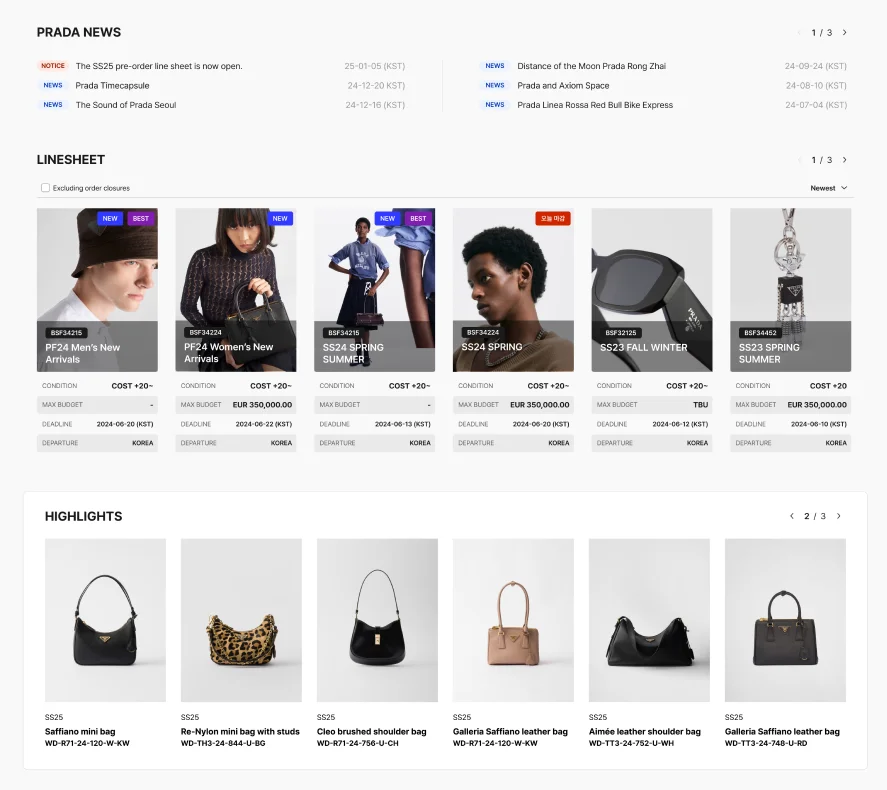This screenshot has width=887, height=790.
Task: Click next page arrow in Linesheet section
Action: [x=844, y=160]
